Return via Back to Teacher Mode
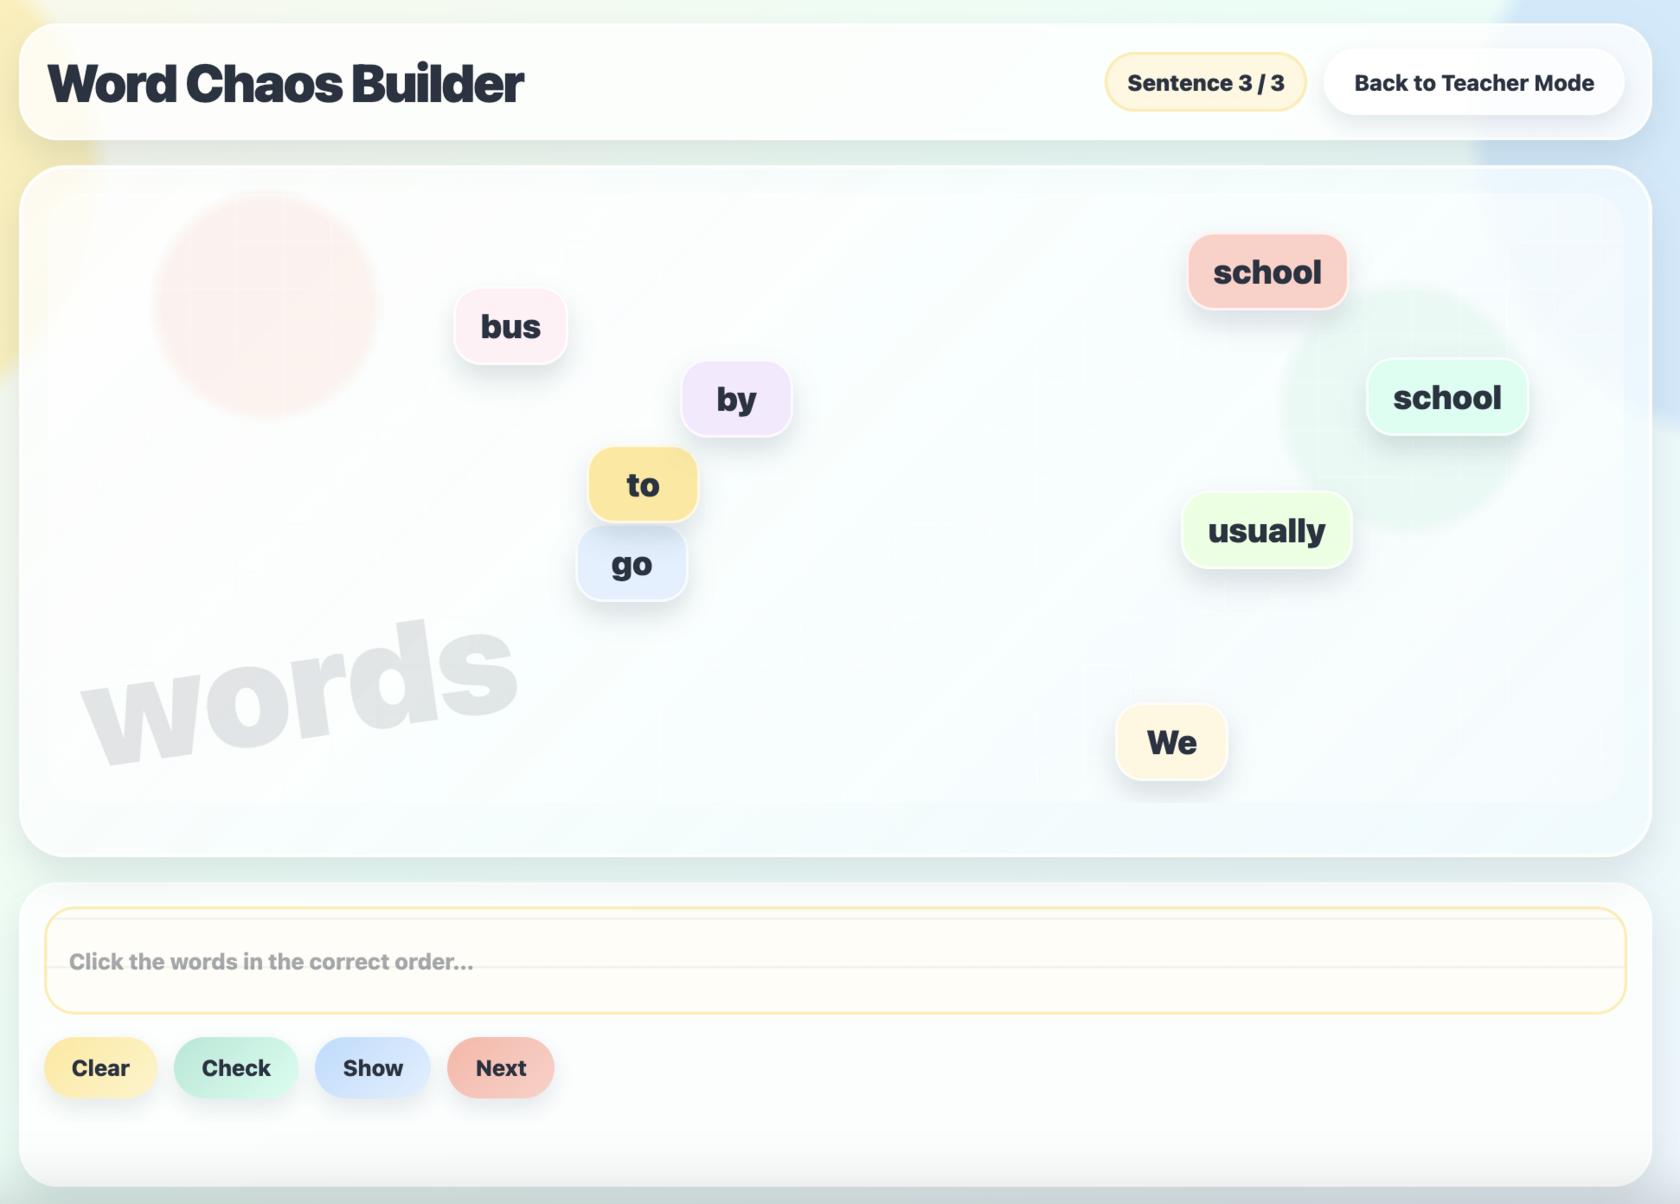 tap(1474, 83)
